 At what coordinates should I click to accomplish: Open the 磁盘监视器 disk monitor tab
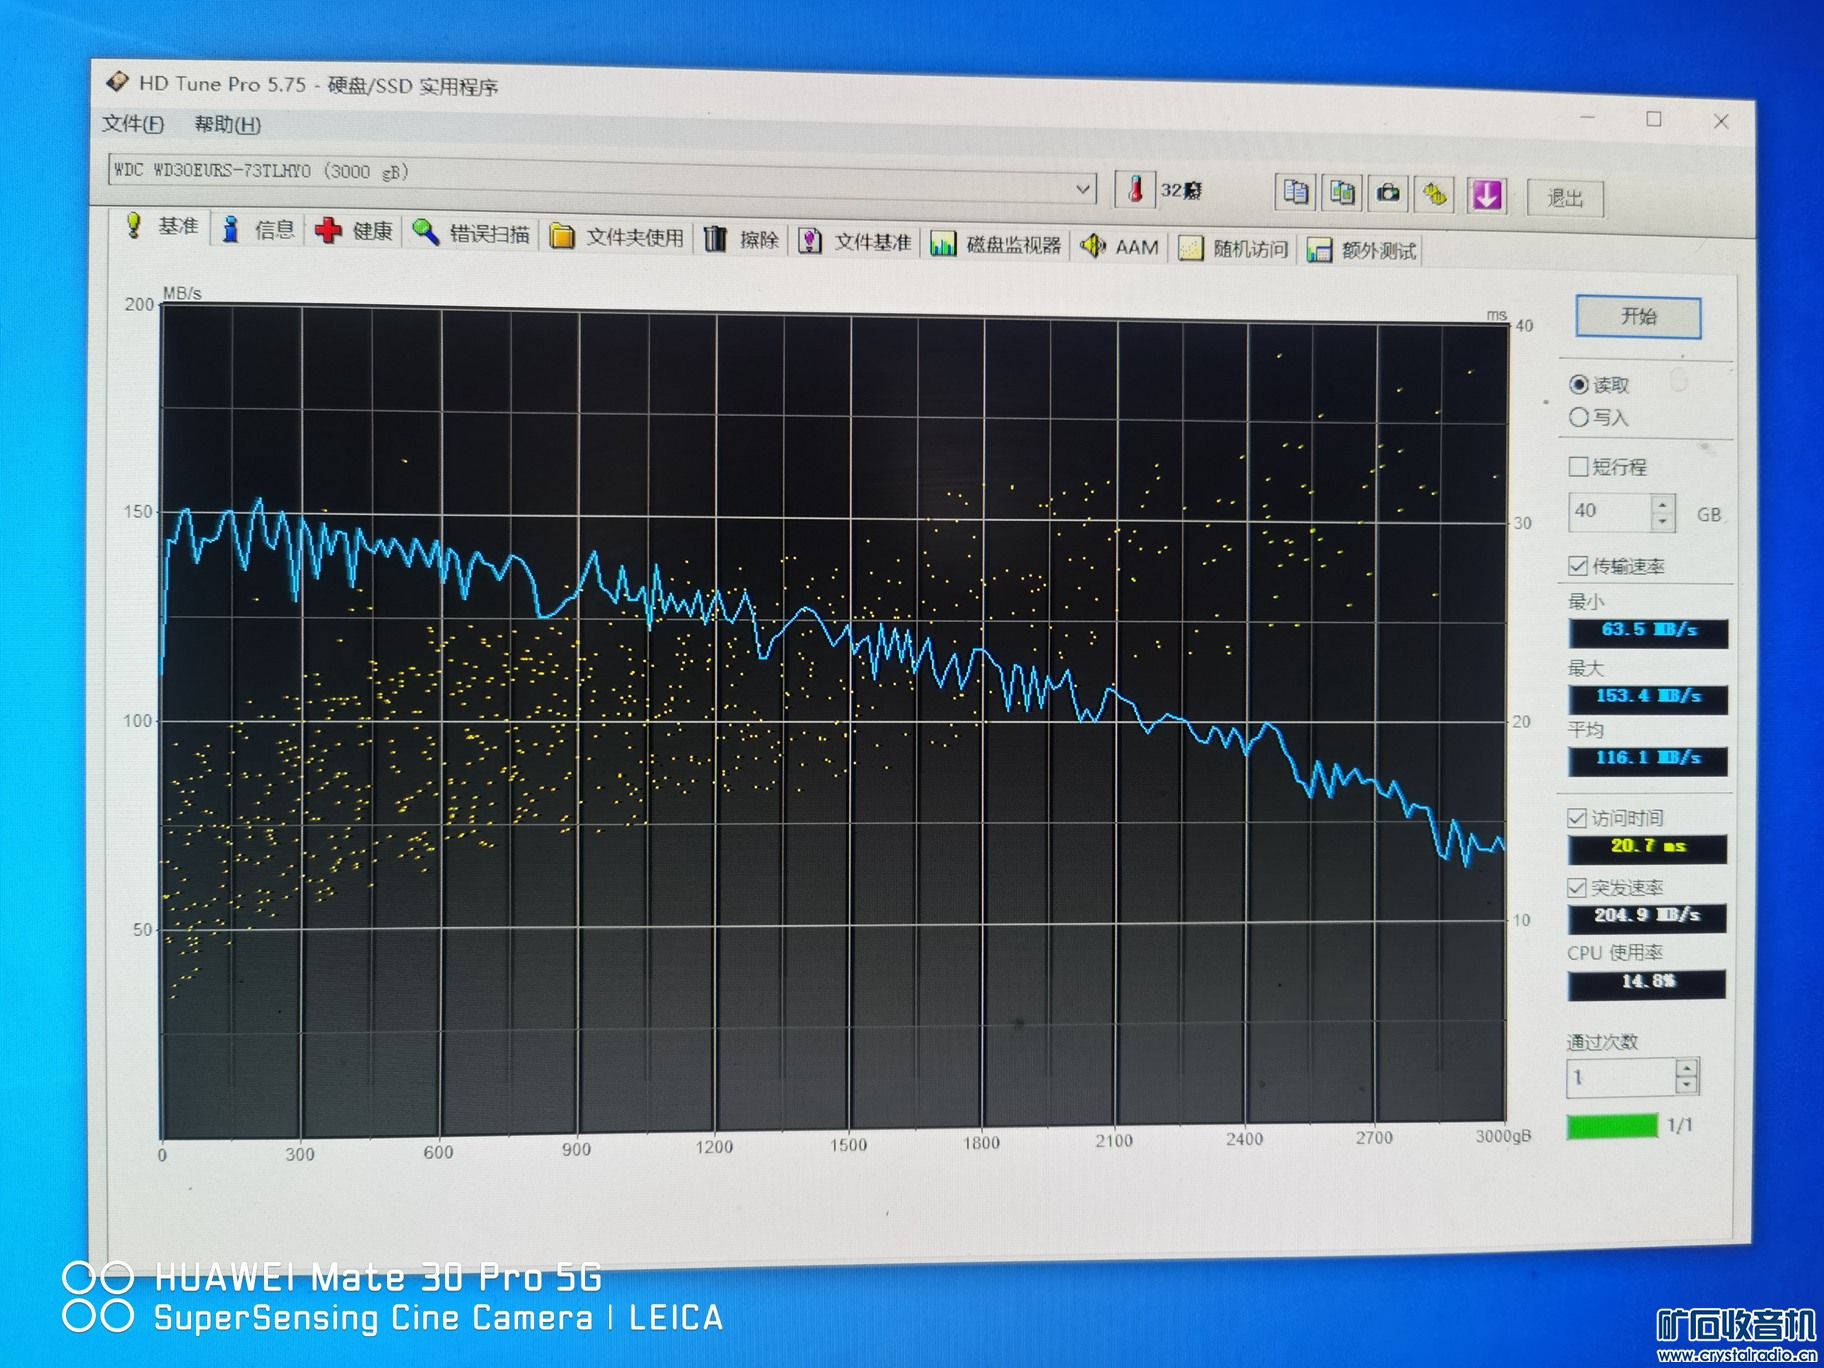[996, 245]
